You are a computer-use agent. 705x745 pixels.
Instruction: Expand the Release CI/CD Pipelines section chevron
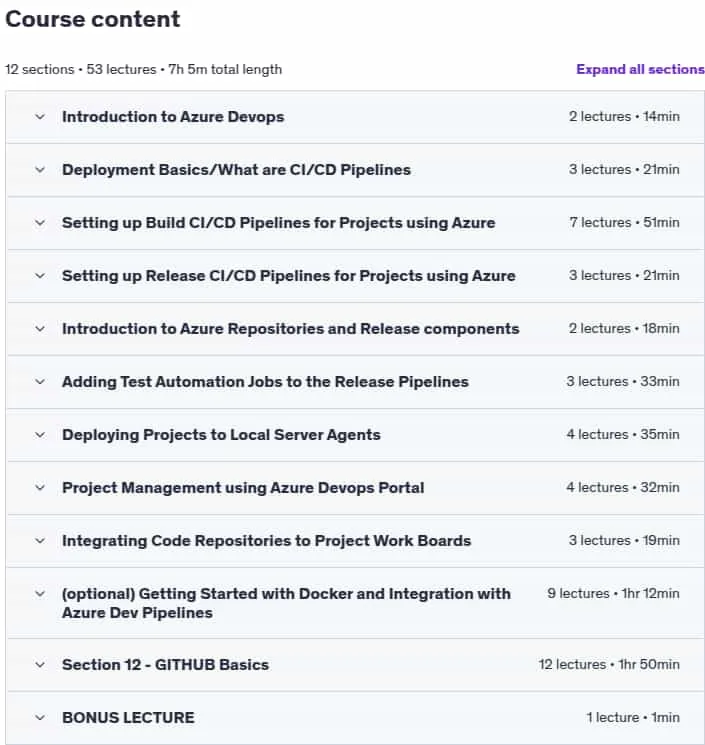click(40, 276)
